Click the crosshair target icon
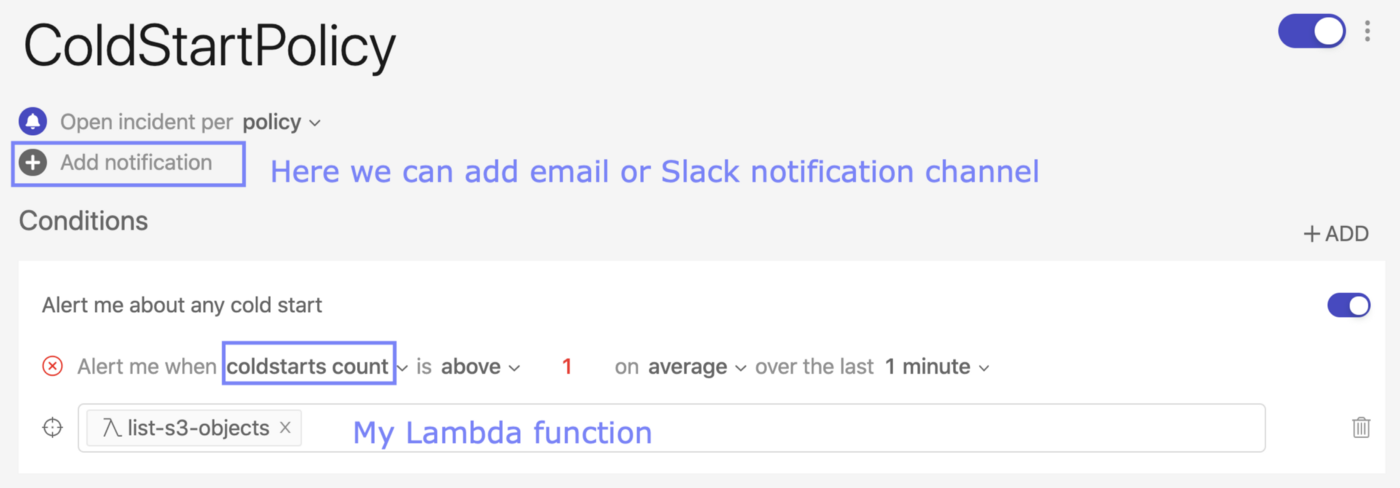Viewport: 1400px width, 488px height. pyautogui.click(x=52, y=428)
